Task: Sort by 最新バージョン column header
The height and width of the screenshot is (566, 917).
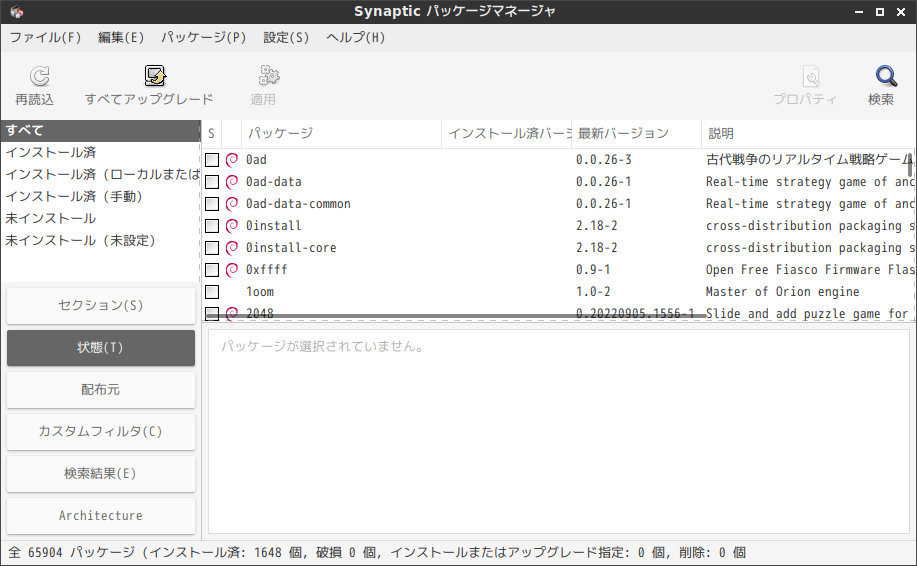Action: (x=636, y=134)
